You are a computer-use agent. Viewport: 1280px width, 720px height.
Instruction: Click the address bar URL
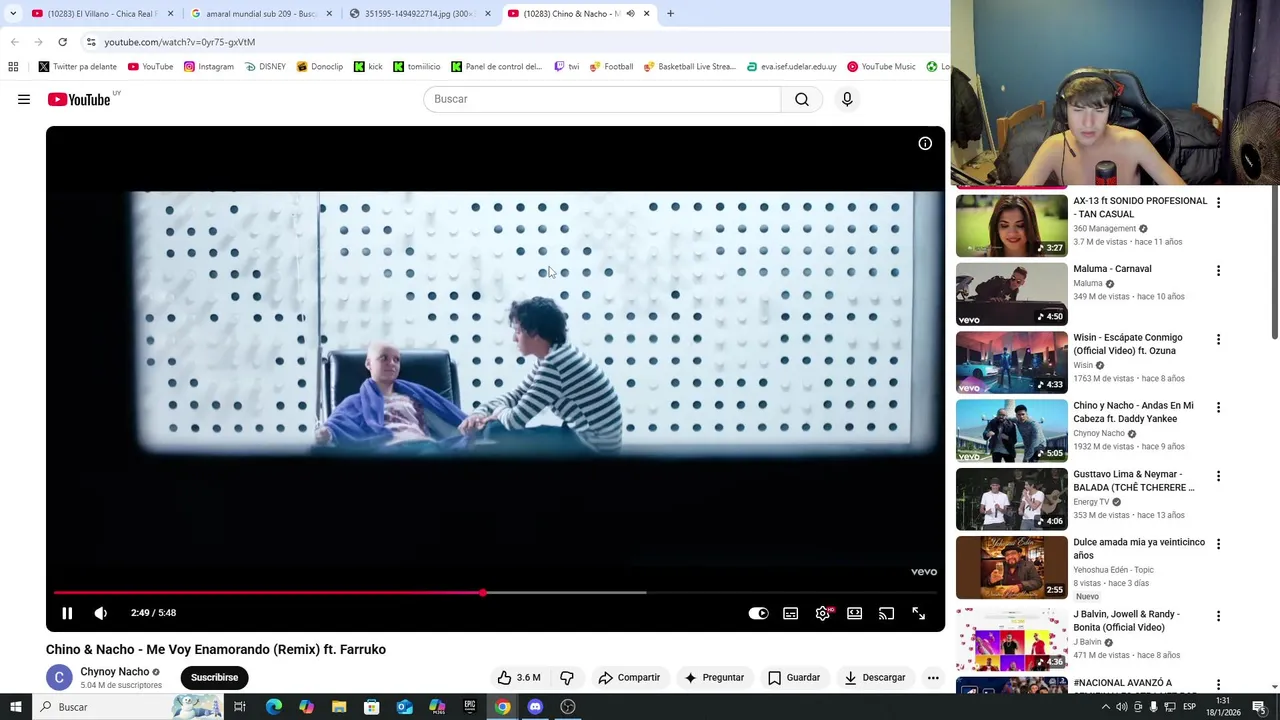[180, 42]
